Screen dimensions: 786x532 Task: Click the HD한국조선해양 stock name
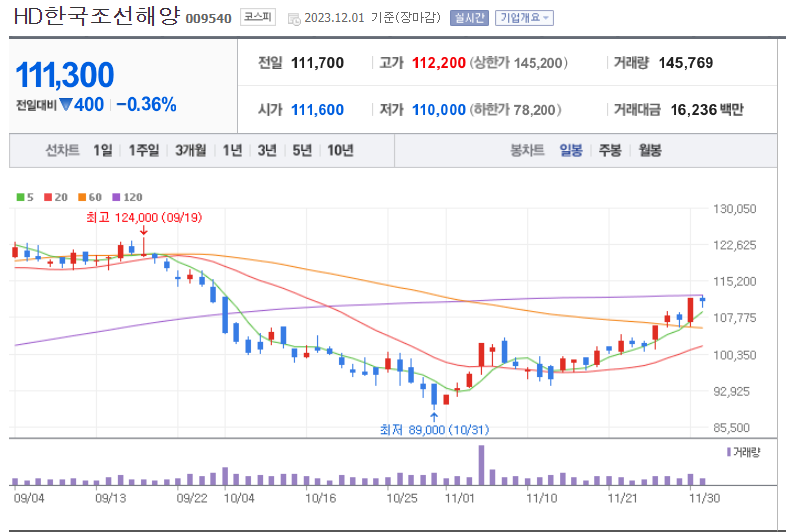point(98,17)
